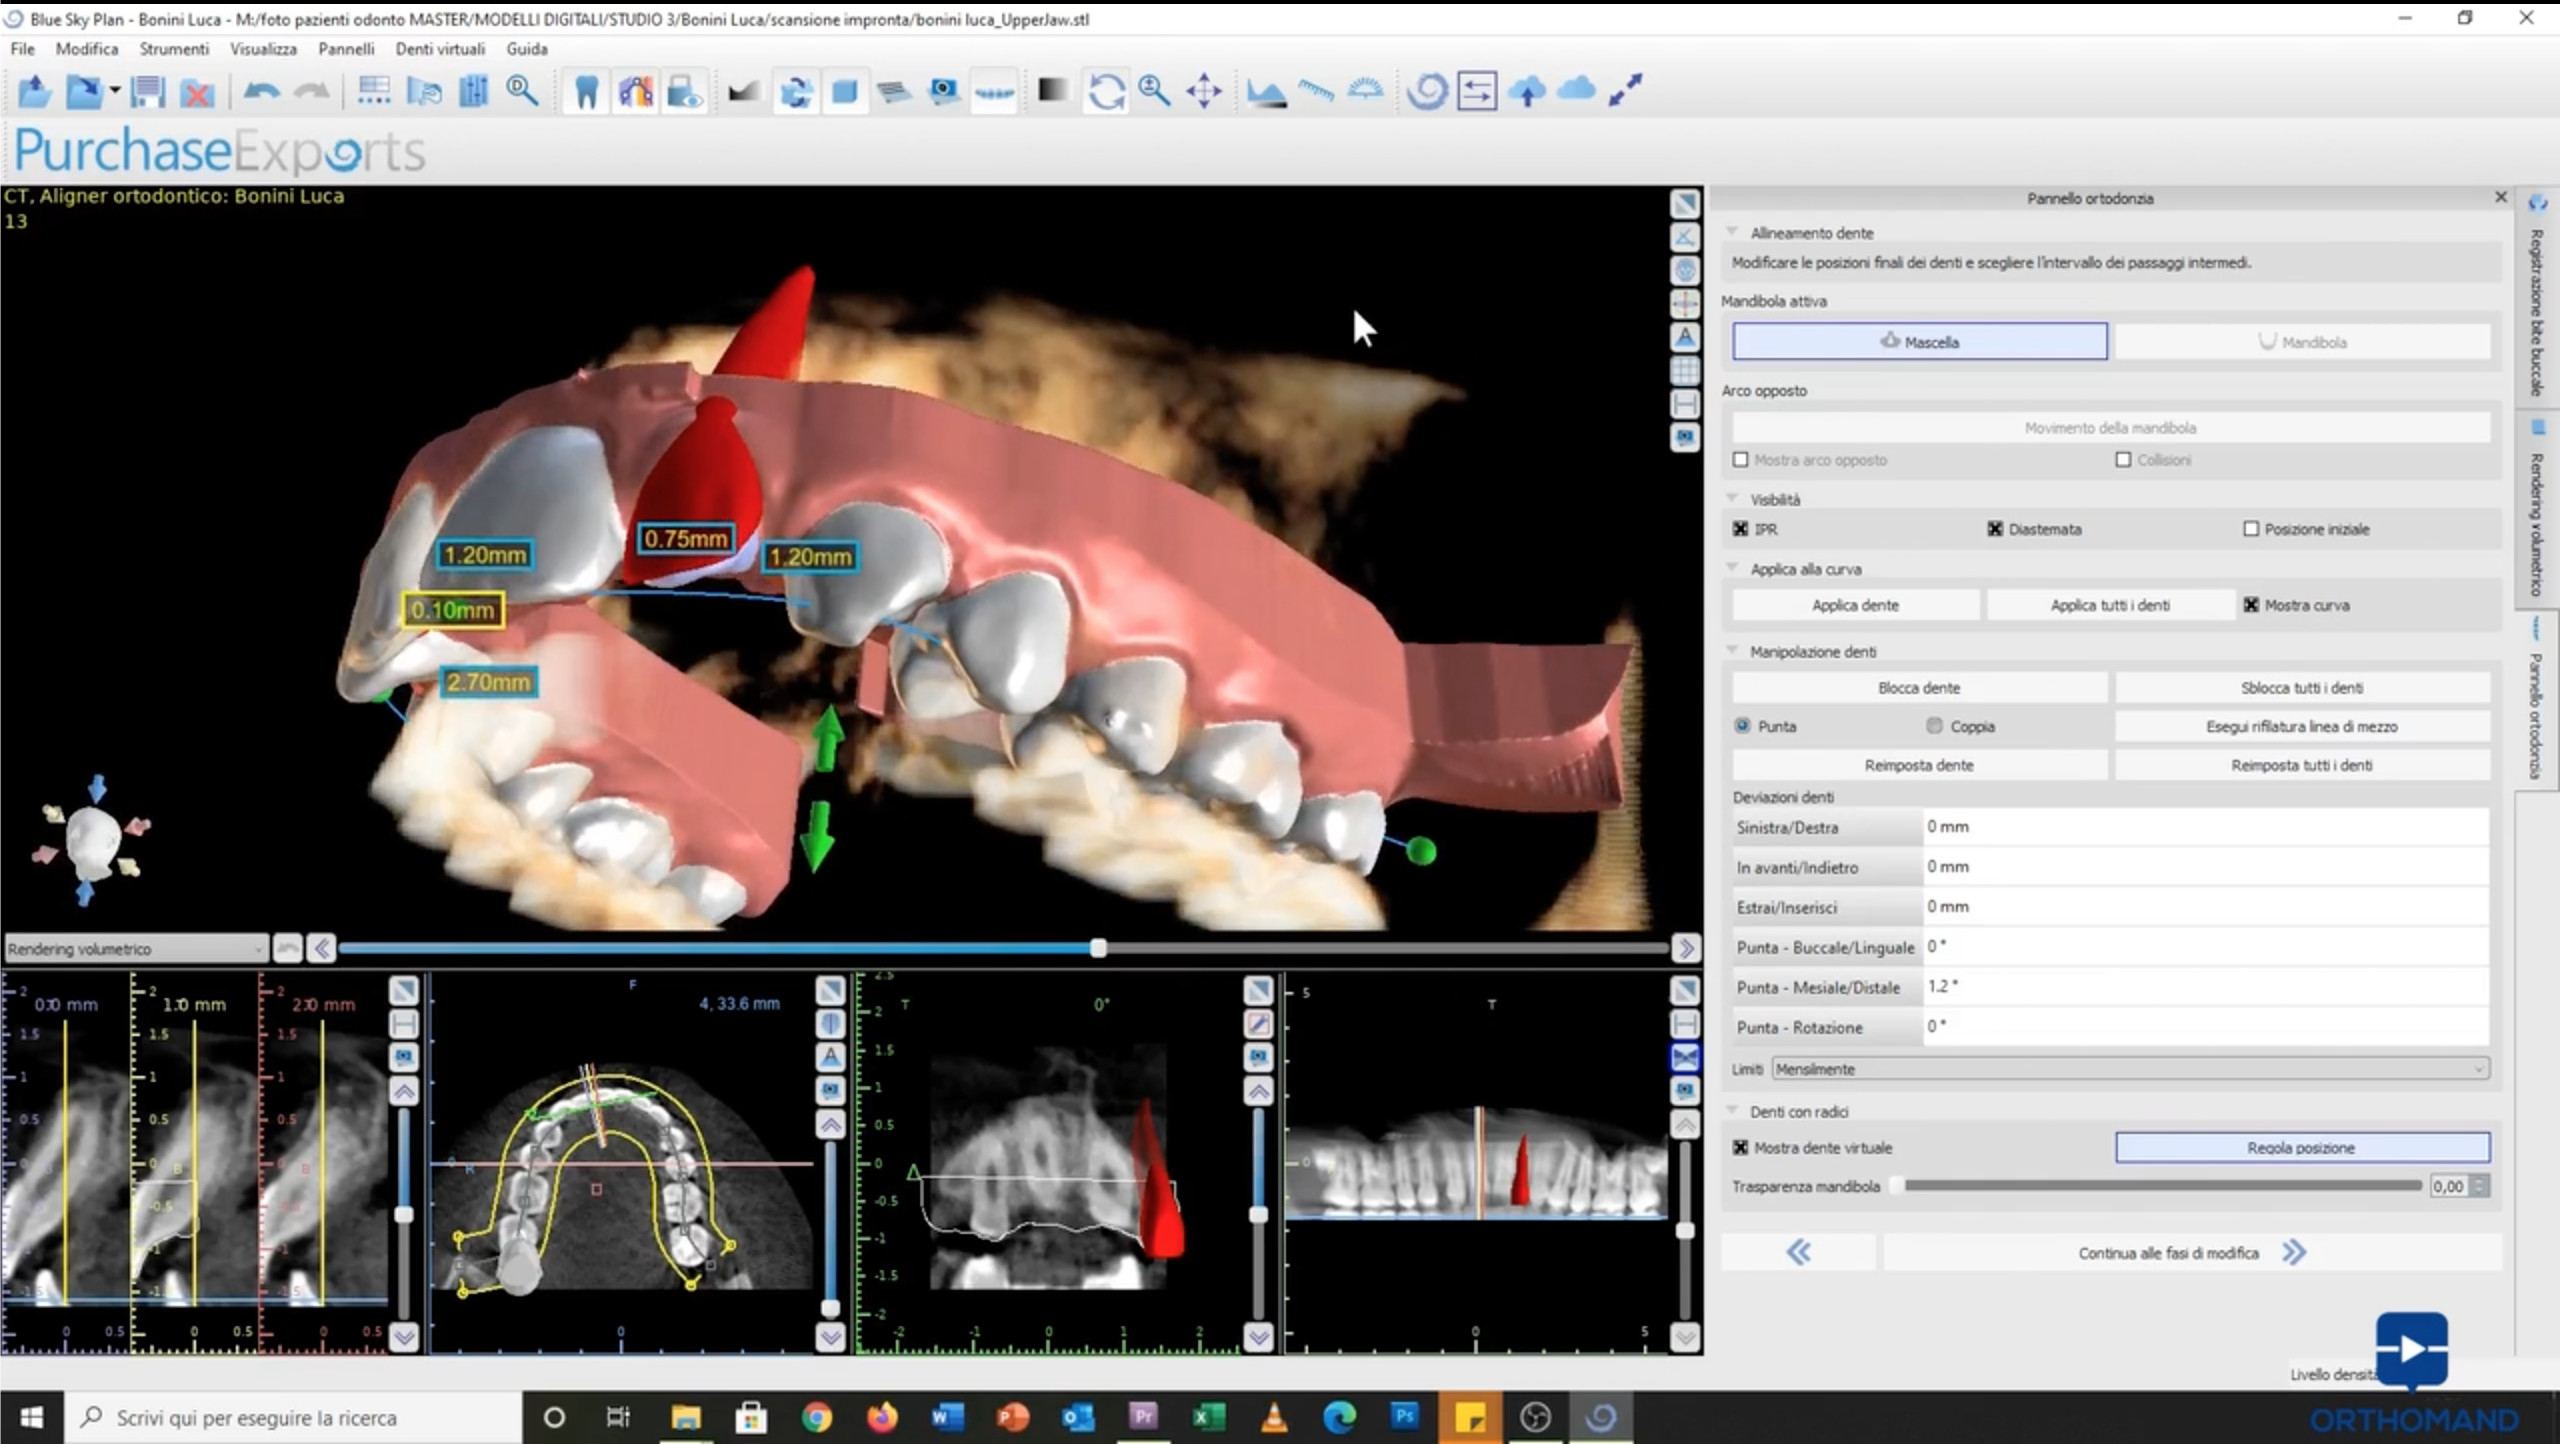This screenshot has width=2560, height=1444.
Task: Open the Denti virtuali menu
Action: (439, 48)
